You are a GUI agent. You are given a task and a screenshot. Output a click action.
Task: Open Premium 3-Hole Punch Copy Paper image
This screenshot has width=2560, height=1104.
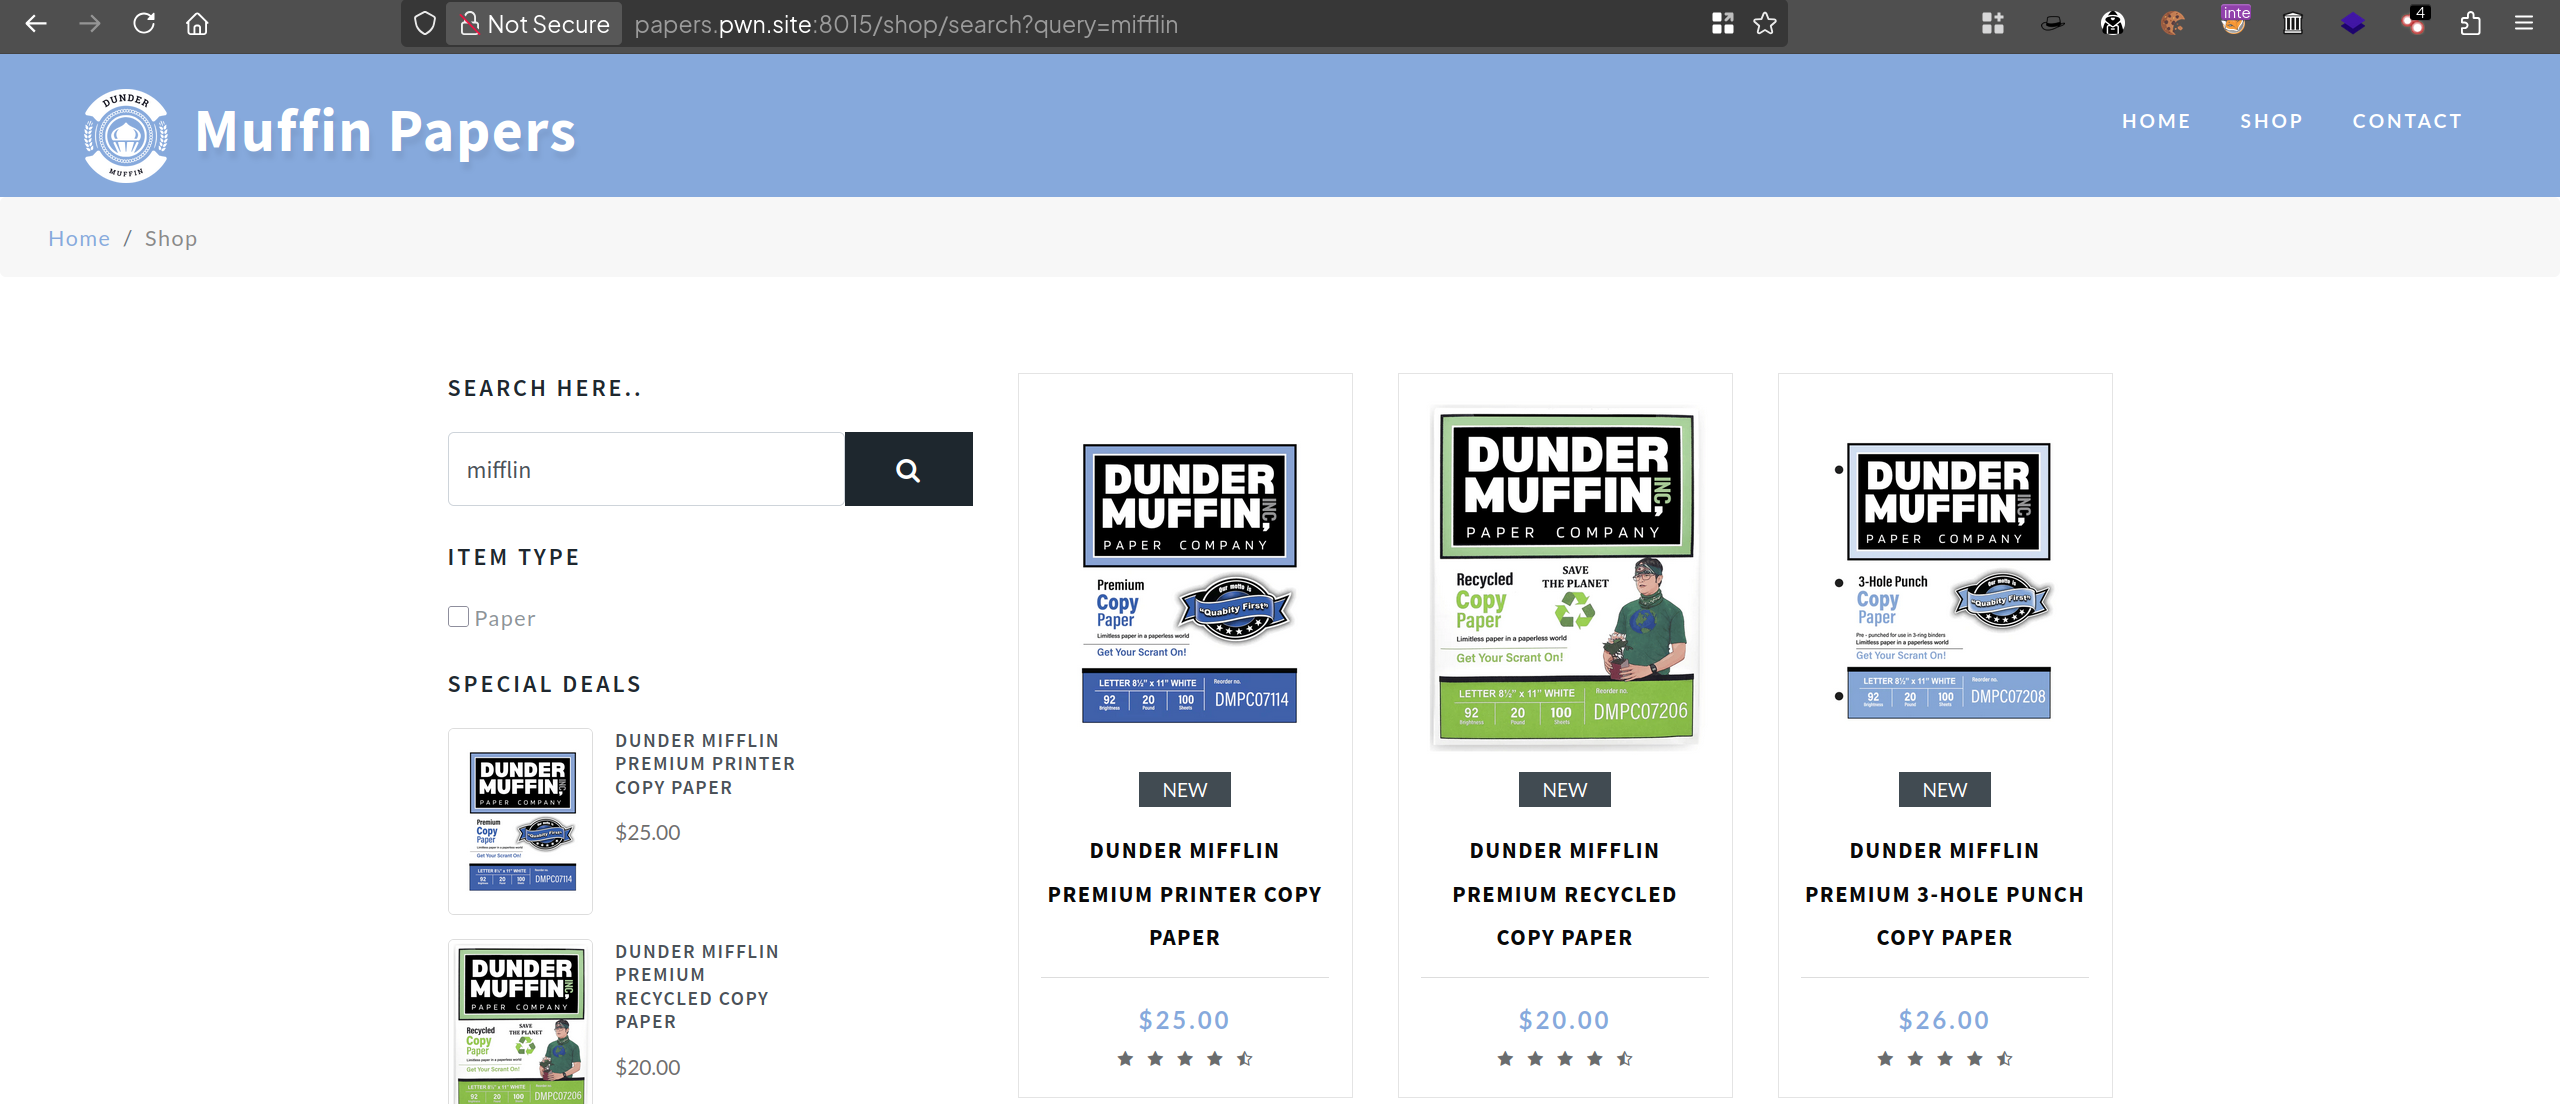[1944, 580]
